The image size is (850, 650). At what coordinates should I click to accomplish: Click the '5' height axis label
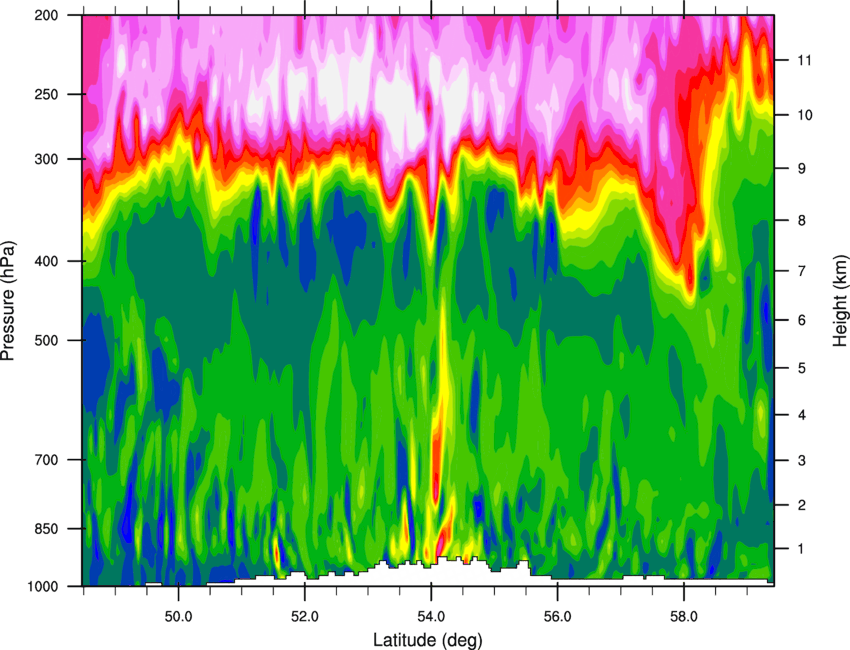click(x=802, y=368)
